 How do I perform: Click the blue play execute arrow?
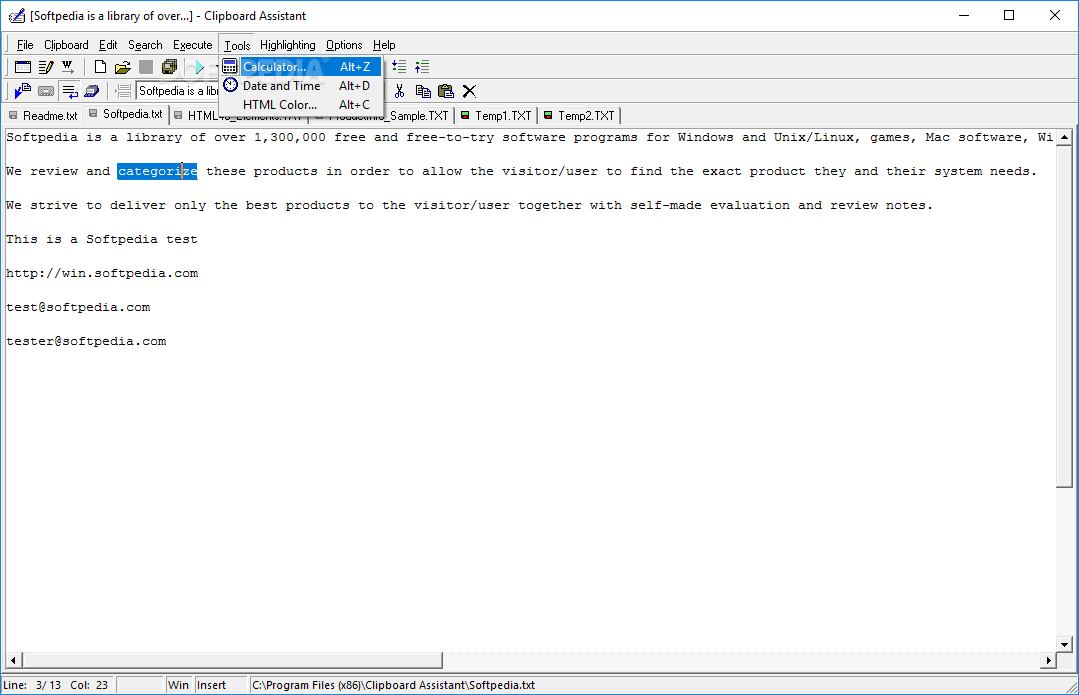click(x=200, y=67)
